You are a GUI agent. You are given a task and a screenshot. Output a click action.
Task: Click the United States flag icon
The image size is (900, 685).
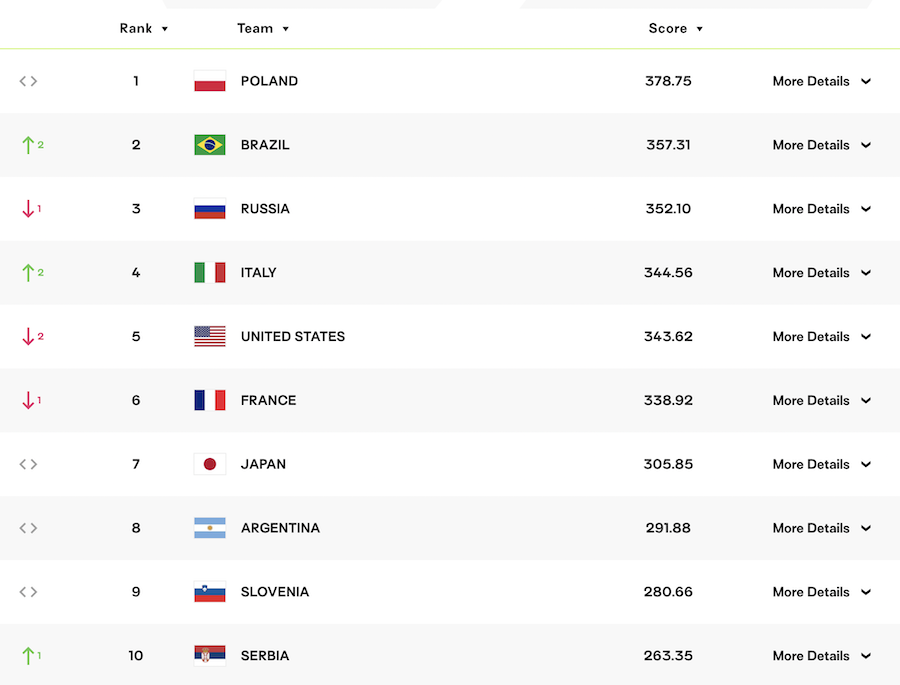coord(210,336)
